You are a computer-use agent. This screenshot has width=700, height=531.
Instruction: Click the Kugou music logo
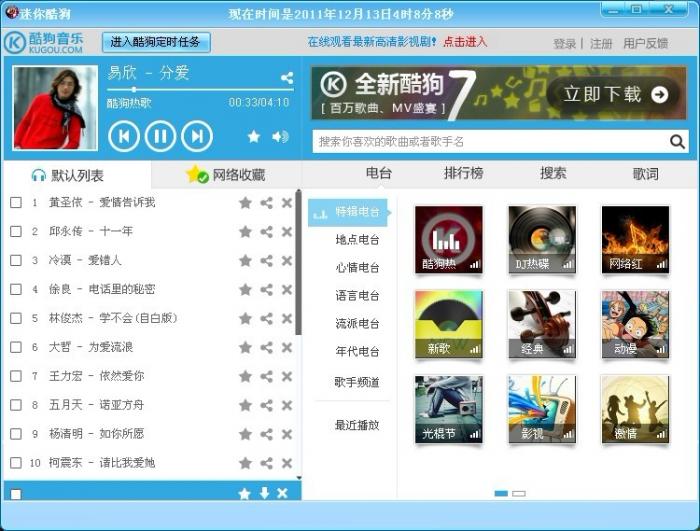(x=44, y=42)
